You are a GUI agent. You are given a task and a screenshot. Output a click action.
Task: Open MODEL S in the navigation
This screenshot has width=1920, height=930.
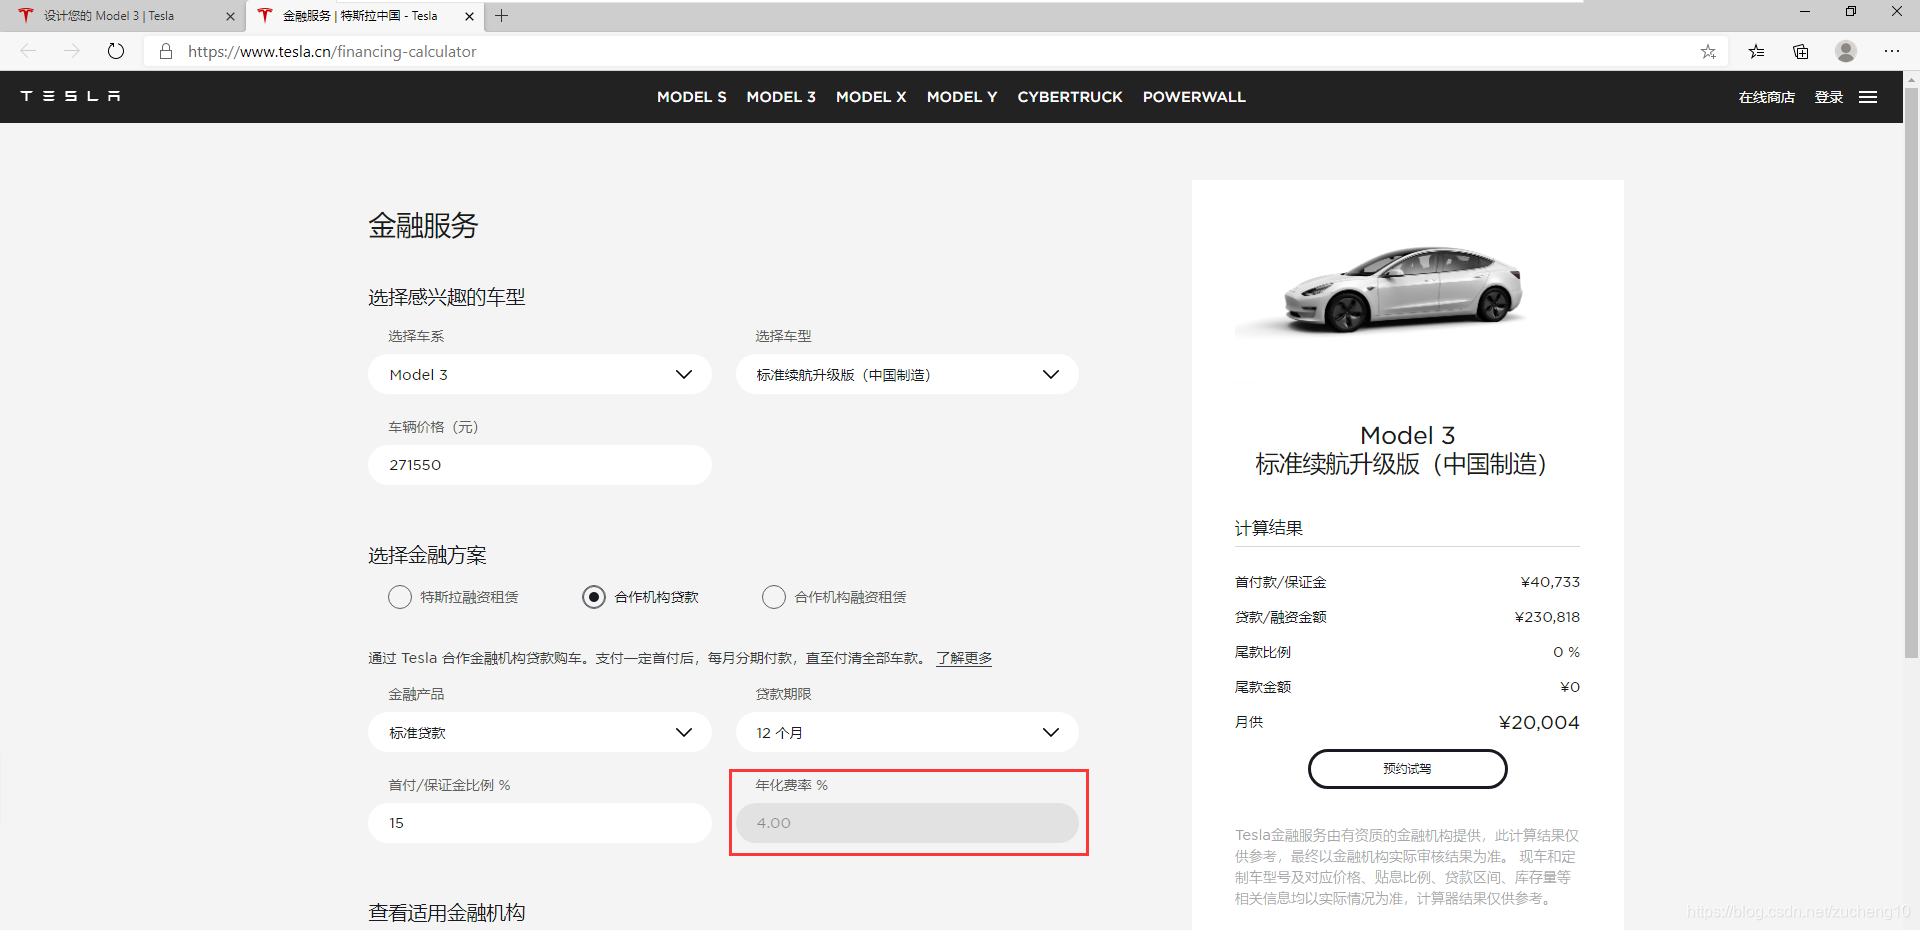(x=691, y=97)
